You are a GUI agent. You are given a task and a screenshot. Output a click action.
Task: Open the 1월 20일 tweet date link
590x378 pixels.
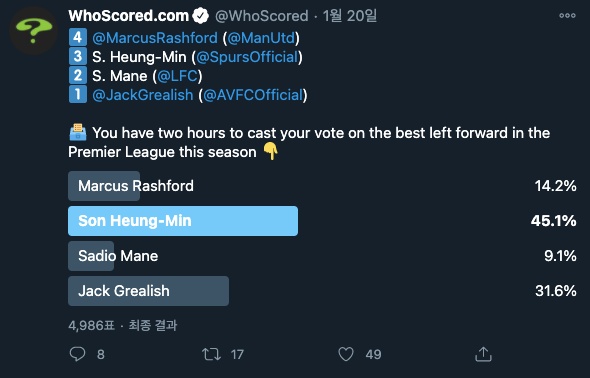pos(350,16)
